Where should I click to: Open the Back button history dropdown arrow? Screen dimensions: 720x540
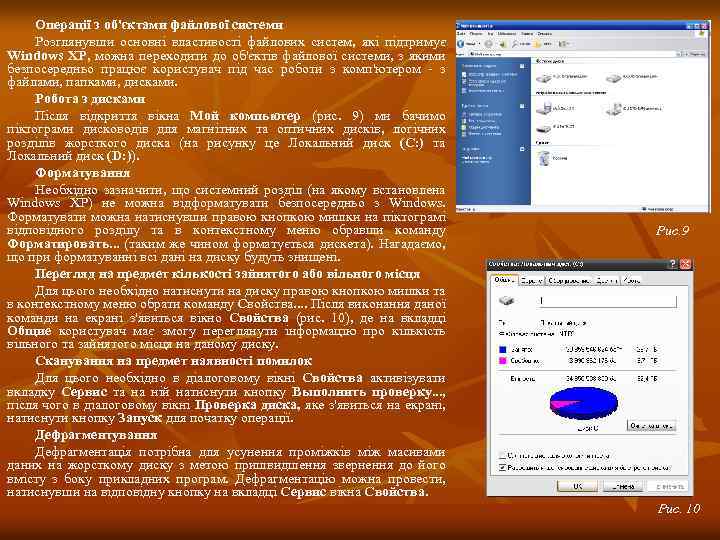pos(479,44)
